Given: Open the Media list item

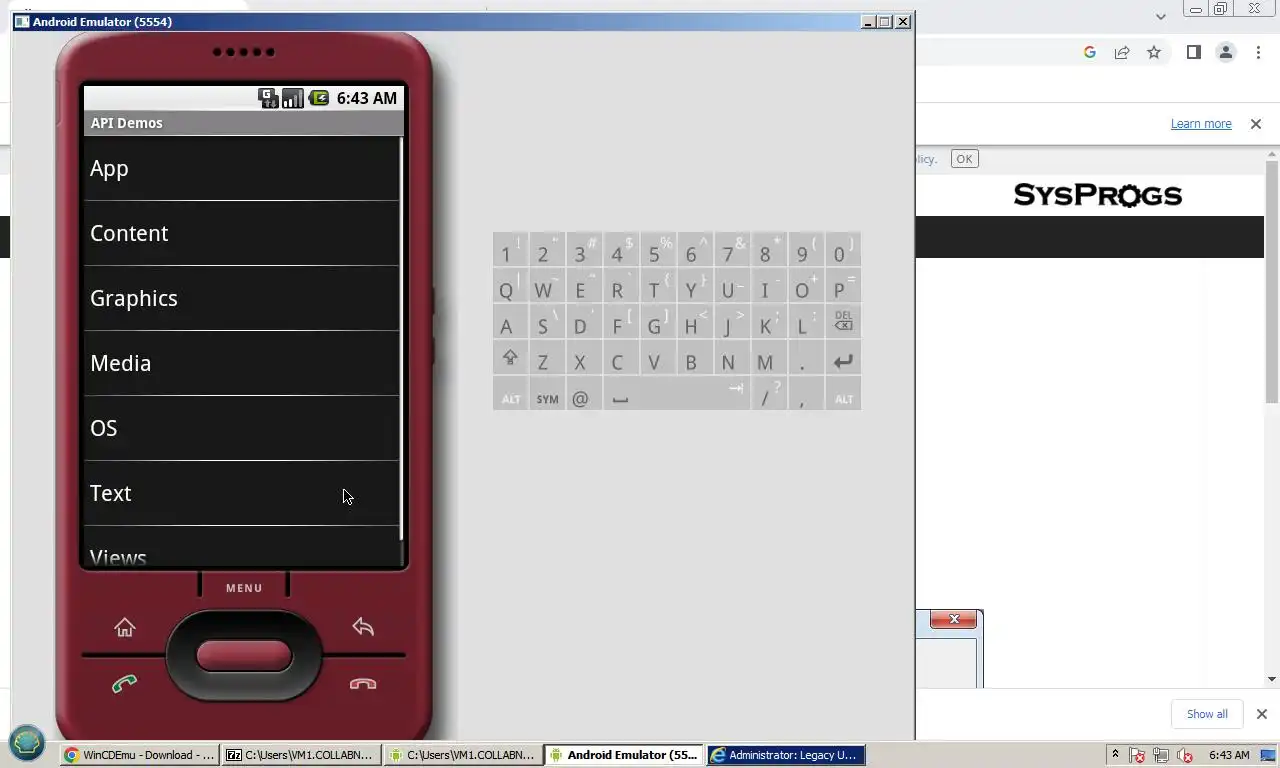Looking at the screenshot, I should 241,363.
